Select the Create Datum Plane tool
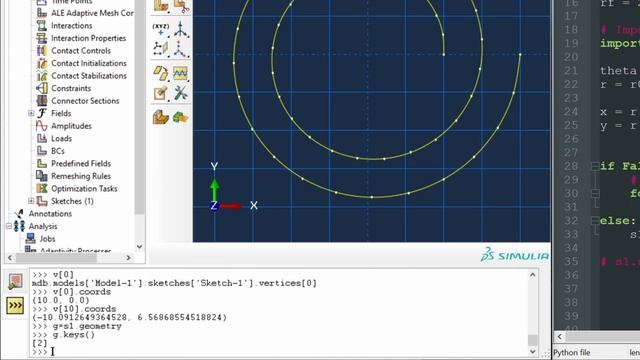This screenshot has width=640, height=360. coord(160,49)
